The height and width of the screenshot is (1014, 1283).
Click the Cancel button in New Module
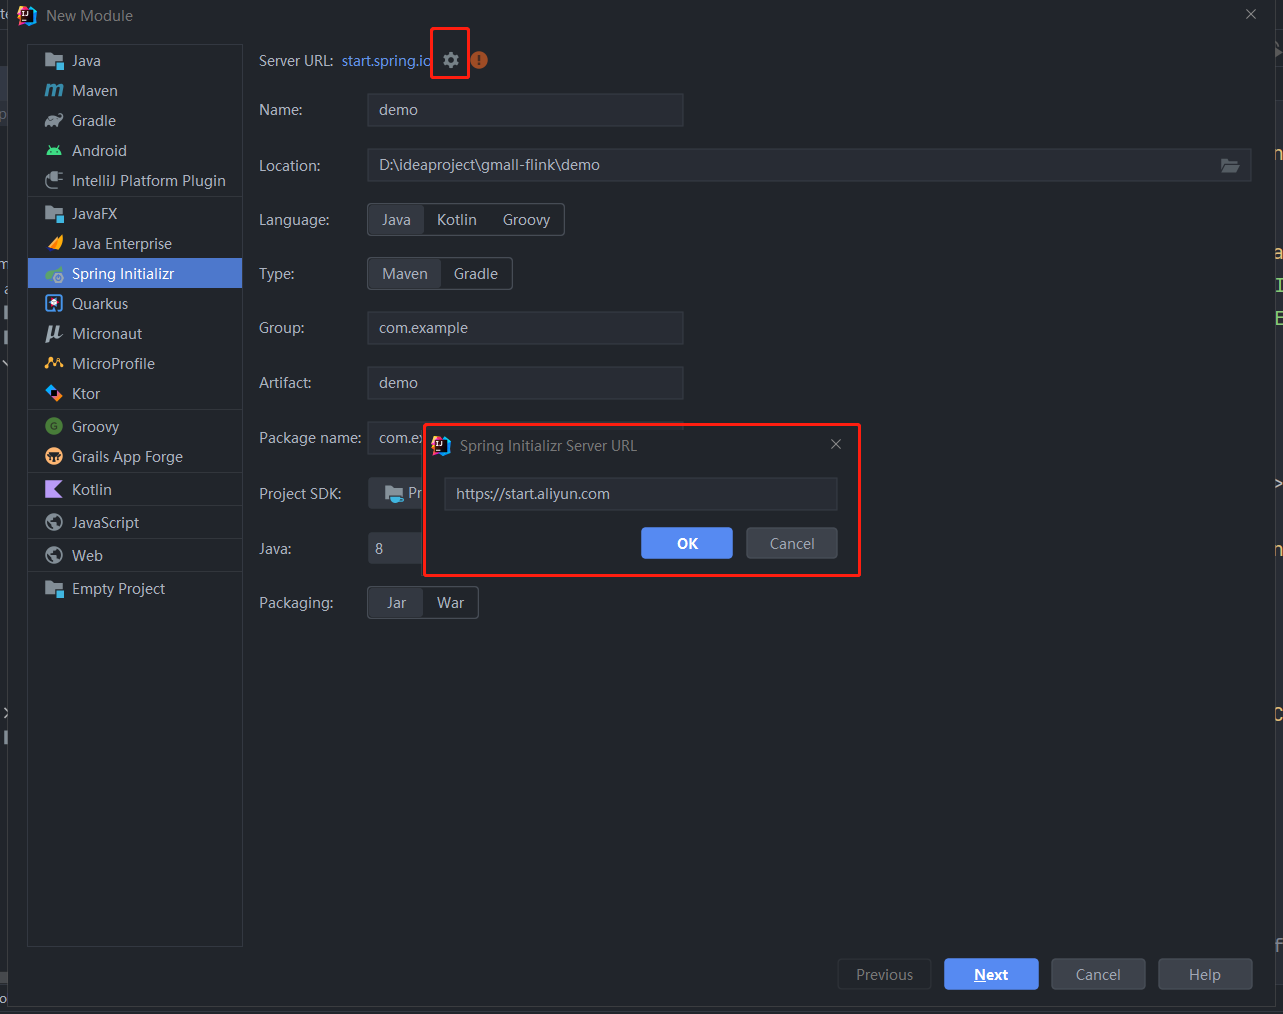click(1098, 974)
